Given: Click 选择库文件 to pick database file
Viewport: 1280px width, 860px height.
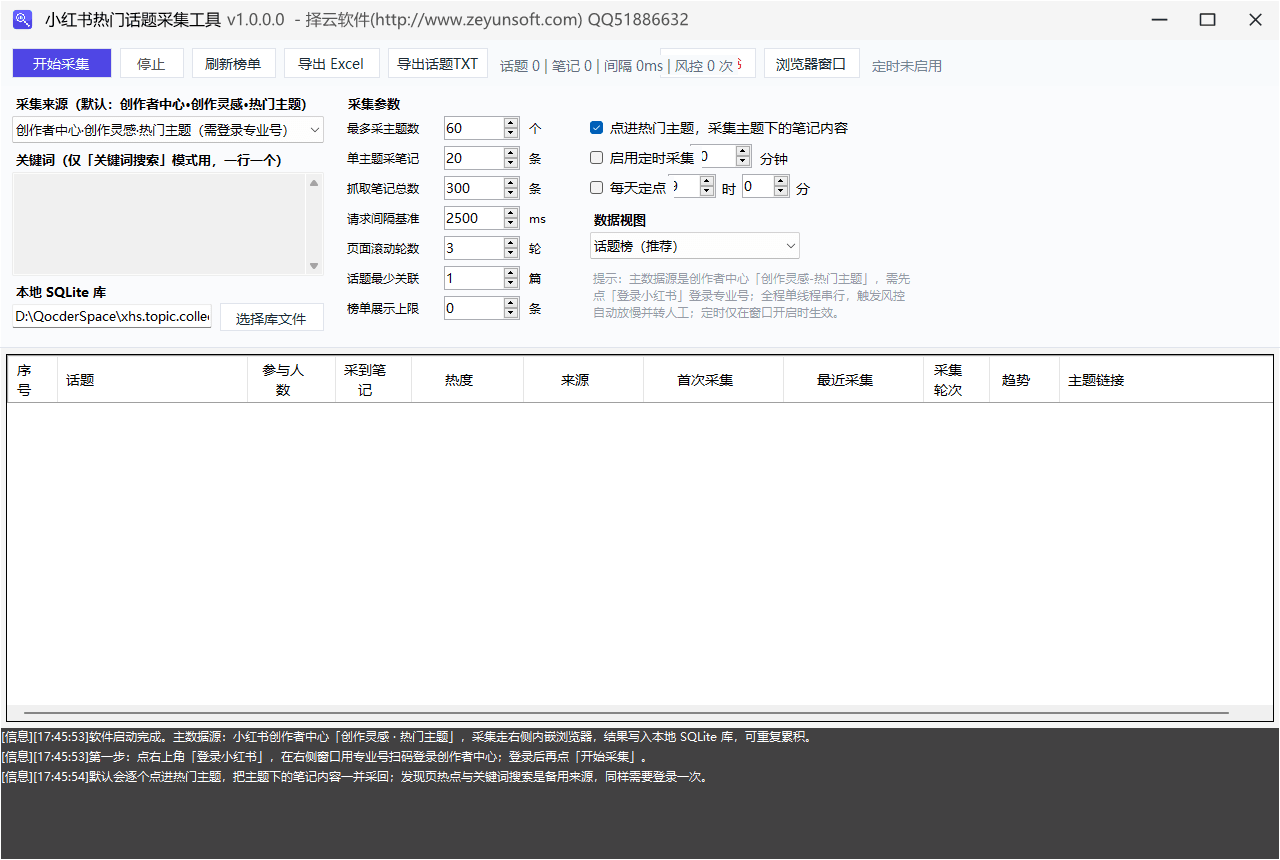Looking at the screenshot, I should (271, 318).
